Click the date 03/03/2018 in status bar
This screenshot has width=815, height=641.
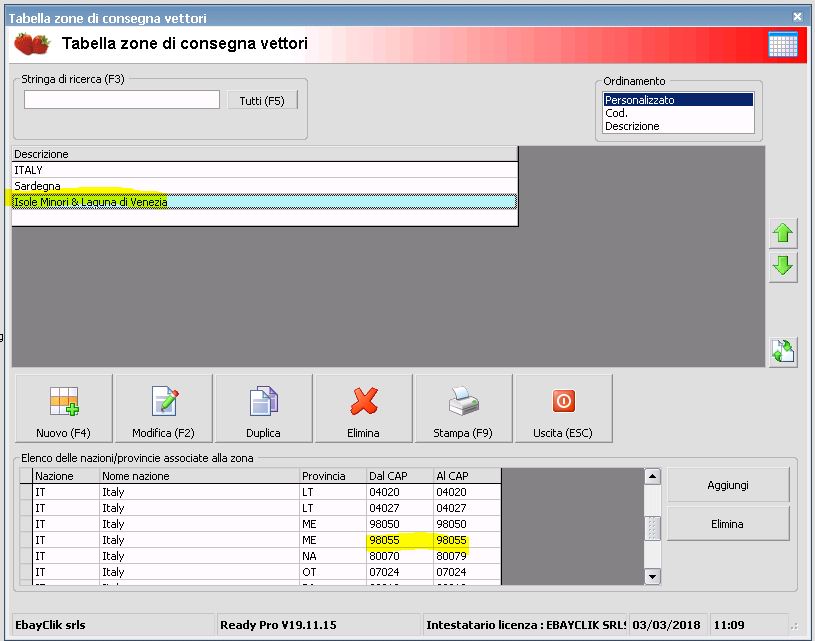click(666, 625)
